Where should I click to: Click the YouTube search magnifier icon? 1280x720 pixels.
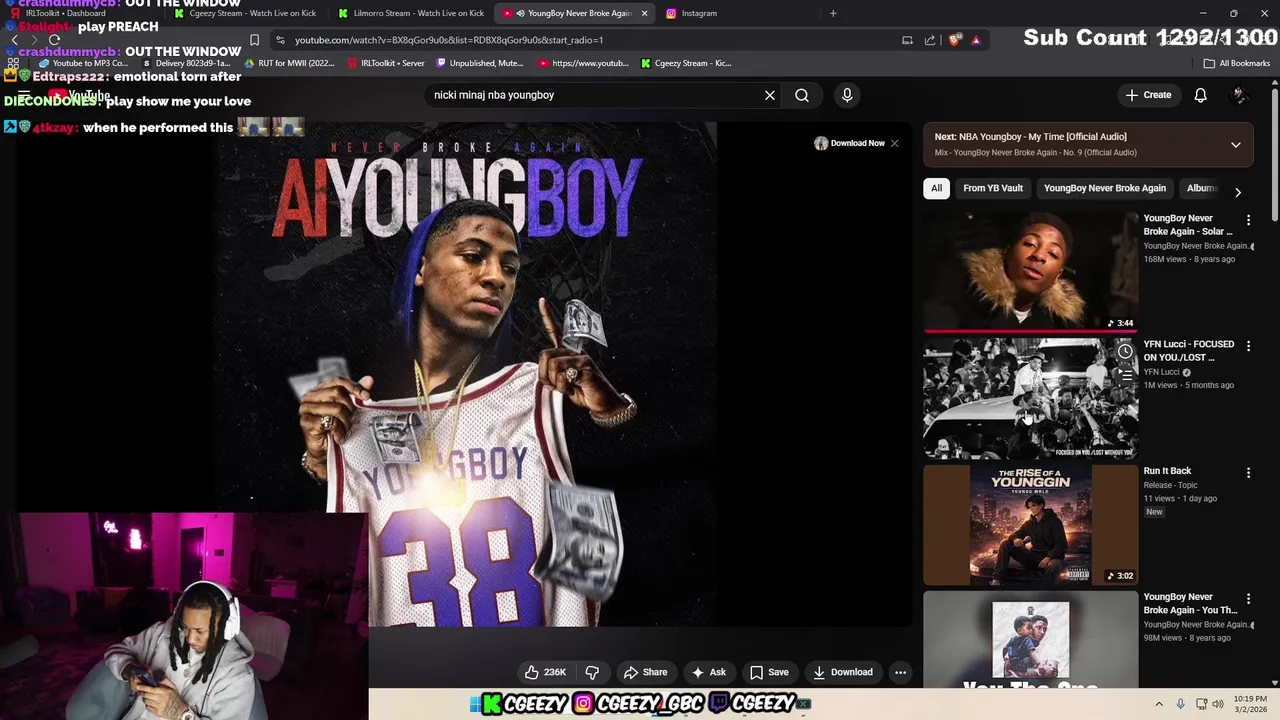tap(802, 95)
